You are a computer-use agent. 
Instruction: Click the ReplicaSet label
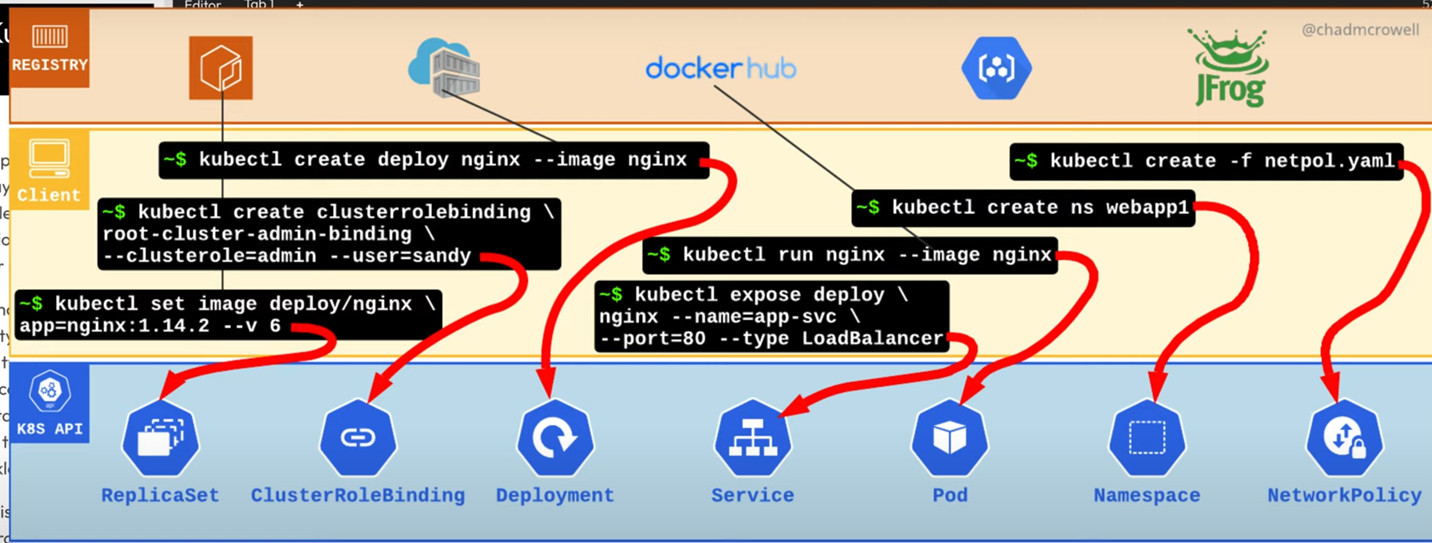160,495
